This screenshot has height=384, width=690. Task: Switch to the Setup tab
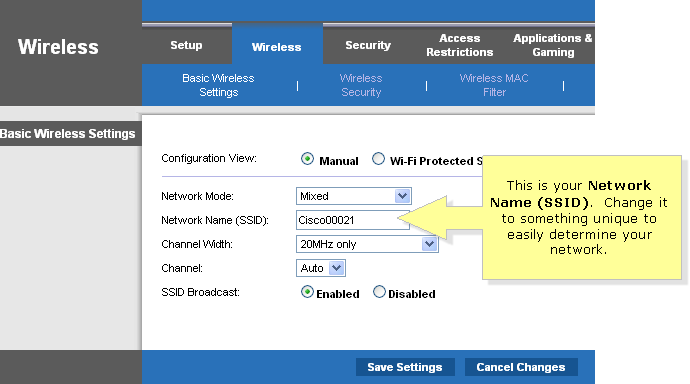coord(187,45)
